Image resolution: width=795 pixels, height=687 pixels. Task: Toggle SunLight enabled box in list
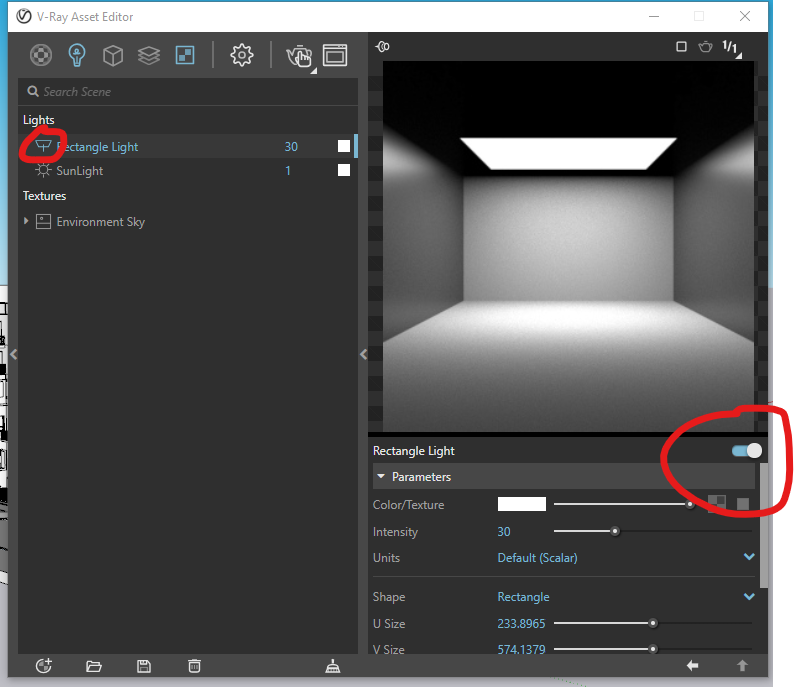[344, 171]
